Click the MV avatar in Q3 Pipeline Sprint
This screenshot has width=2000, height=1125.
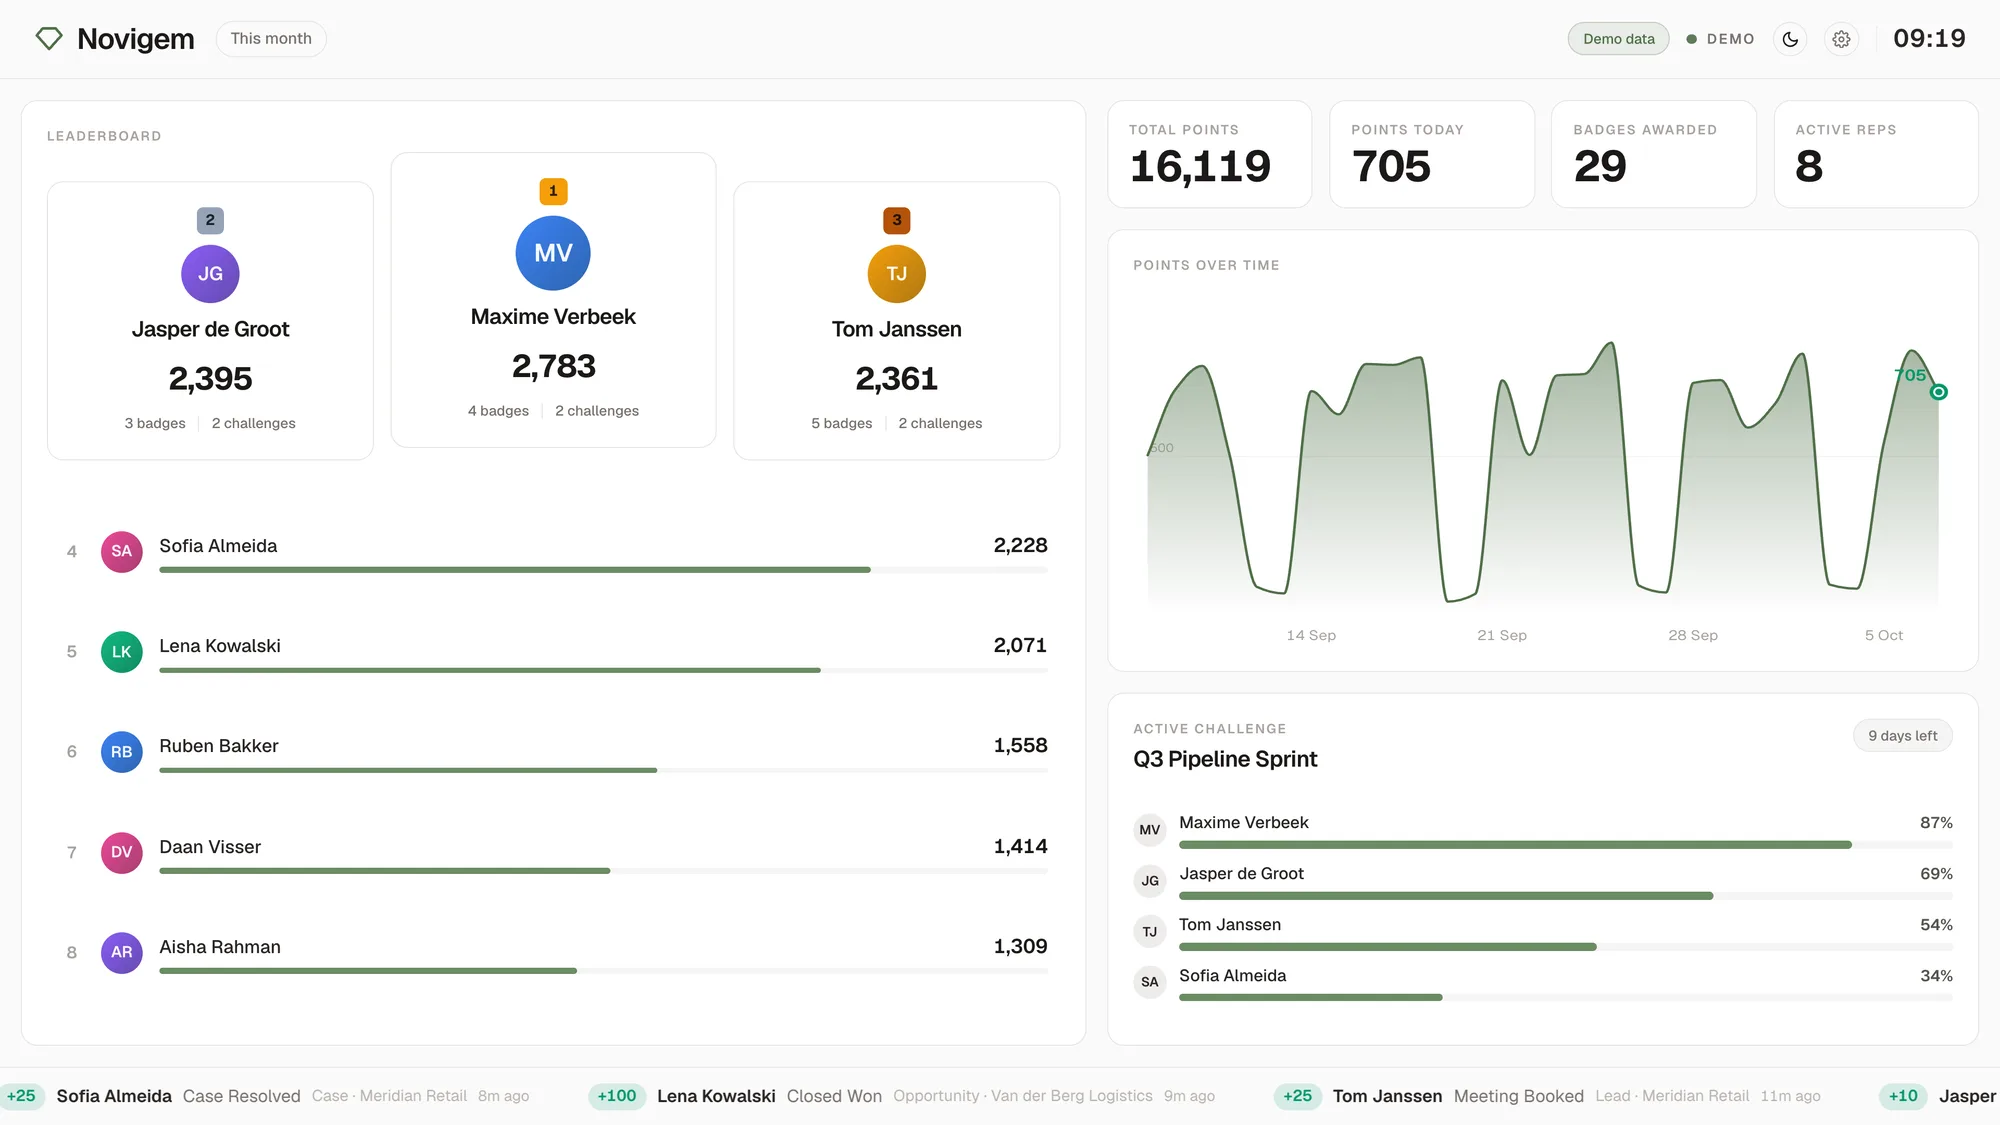click(1150, 830)
